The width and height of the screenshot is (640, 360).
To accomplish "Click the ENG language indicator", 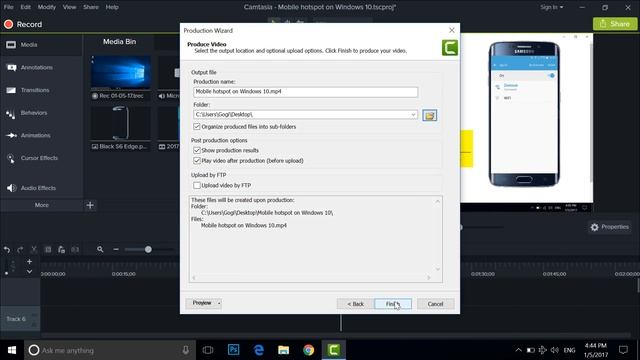I will [569, 350].
